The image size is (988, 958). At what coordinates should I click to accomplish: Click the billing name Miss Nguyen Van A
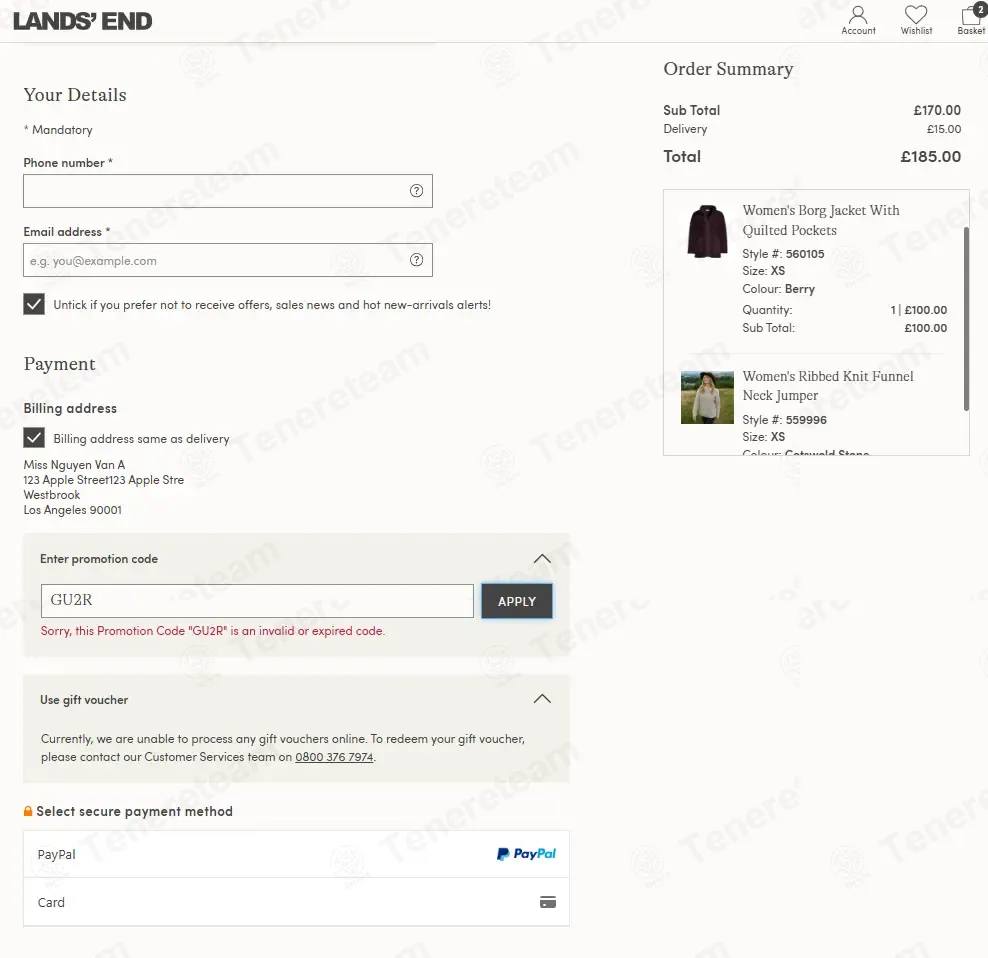(x=74, y=465)
